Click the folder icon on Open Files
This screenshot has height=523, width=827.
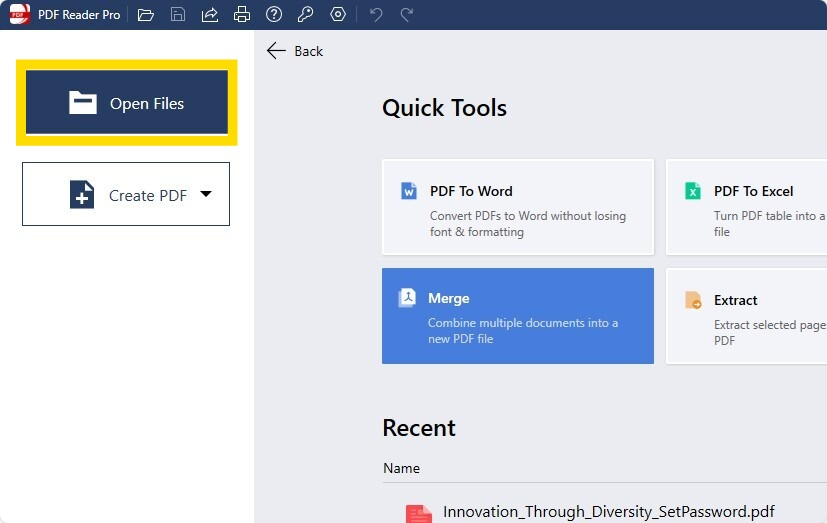83,102
